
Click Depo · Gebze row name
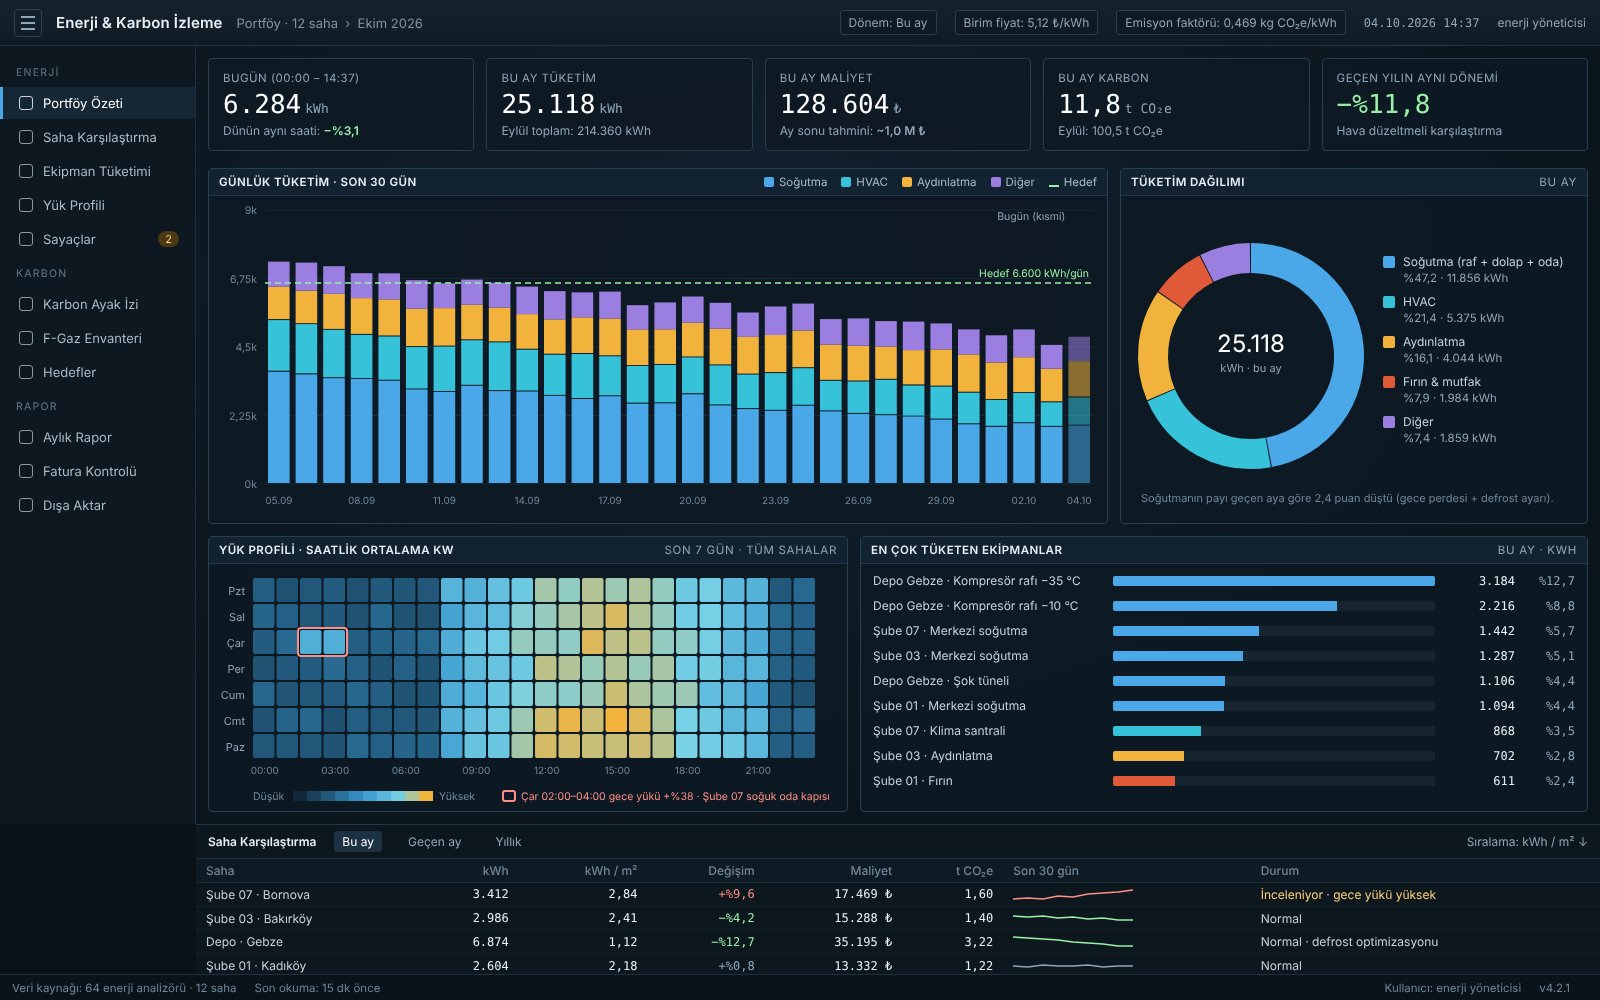tap(244, 942)
